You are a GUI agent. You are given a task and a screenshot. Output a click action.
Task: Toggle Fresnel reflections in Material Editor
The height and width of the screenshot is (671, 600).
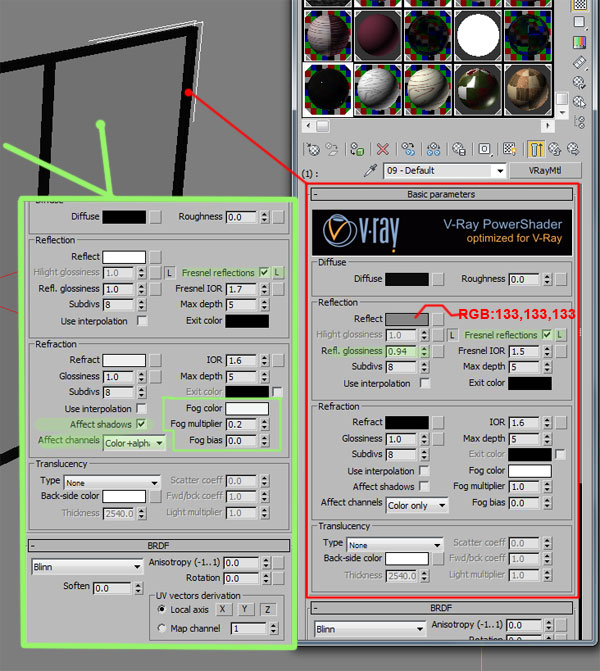(x=547, y=335)
